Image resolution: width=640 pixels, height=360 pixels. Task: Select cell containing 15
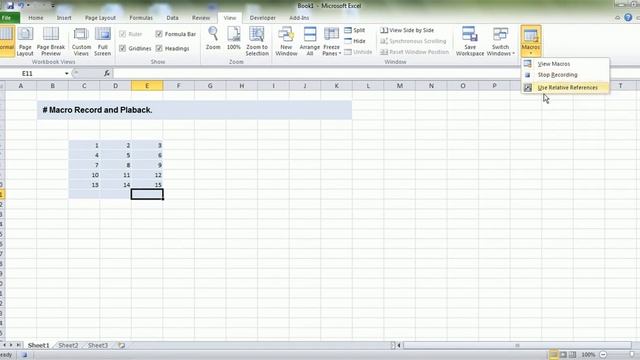[147, 185]
